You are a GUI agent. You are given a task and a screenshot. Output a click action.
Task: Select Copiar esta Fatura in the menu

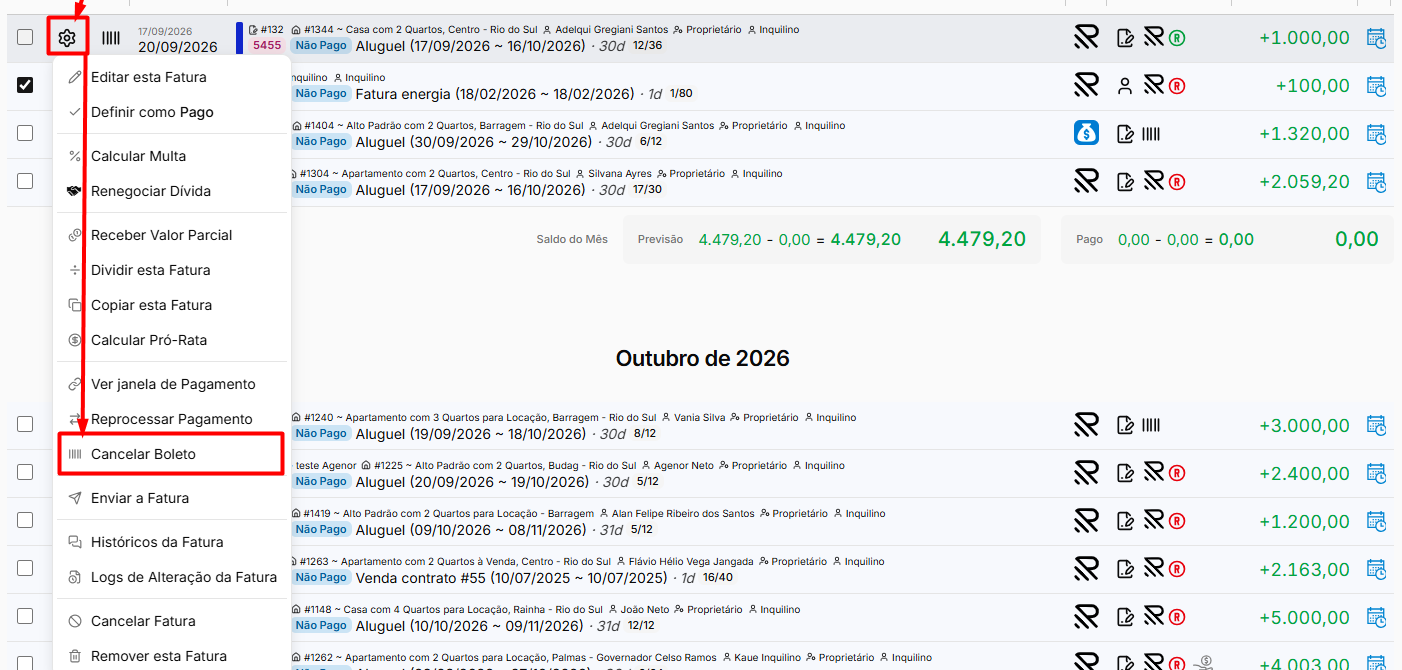click(171, 305)
